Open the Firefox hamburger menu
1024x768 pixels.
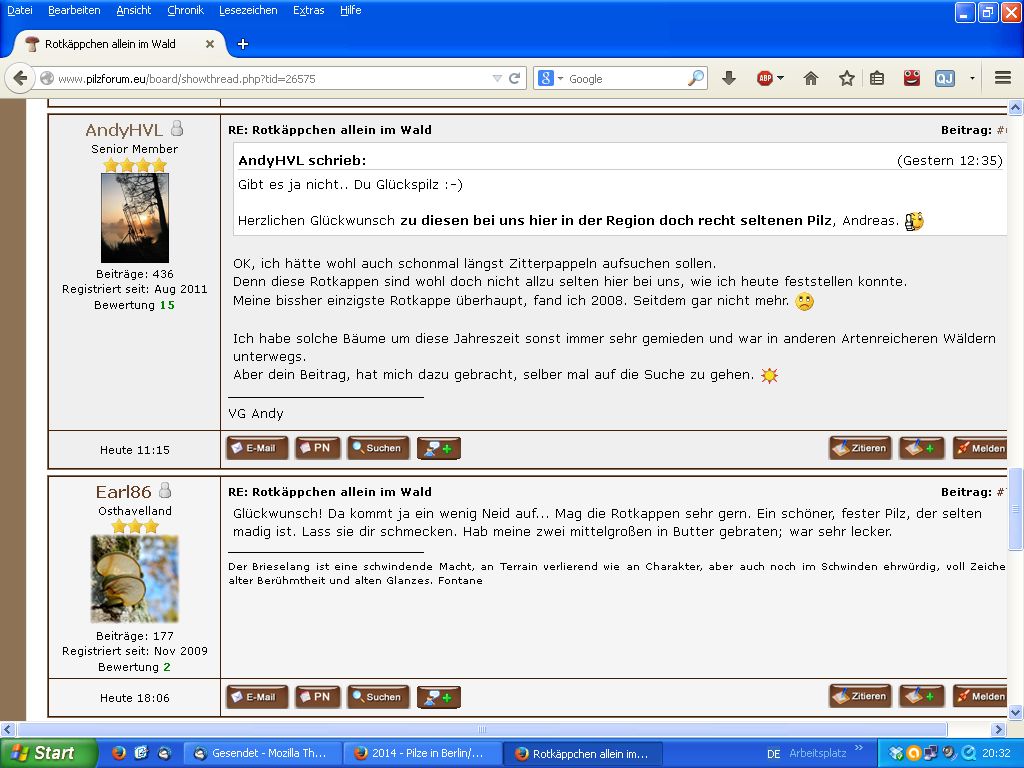tap(1003, 78)
